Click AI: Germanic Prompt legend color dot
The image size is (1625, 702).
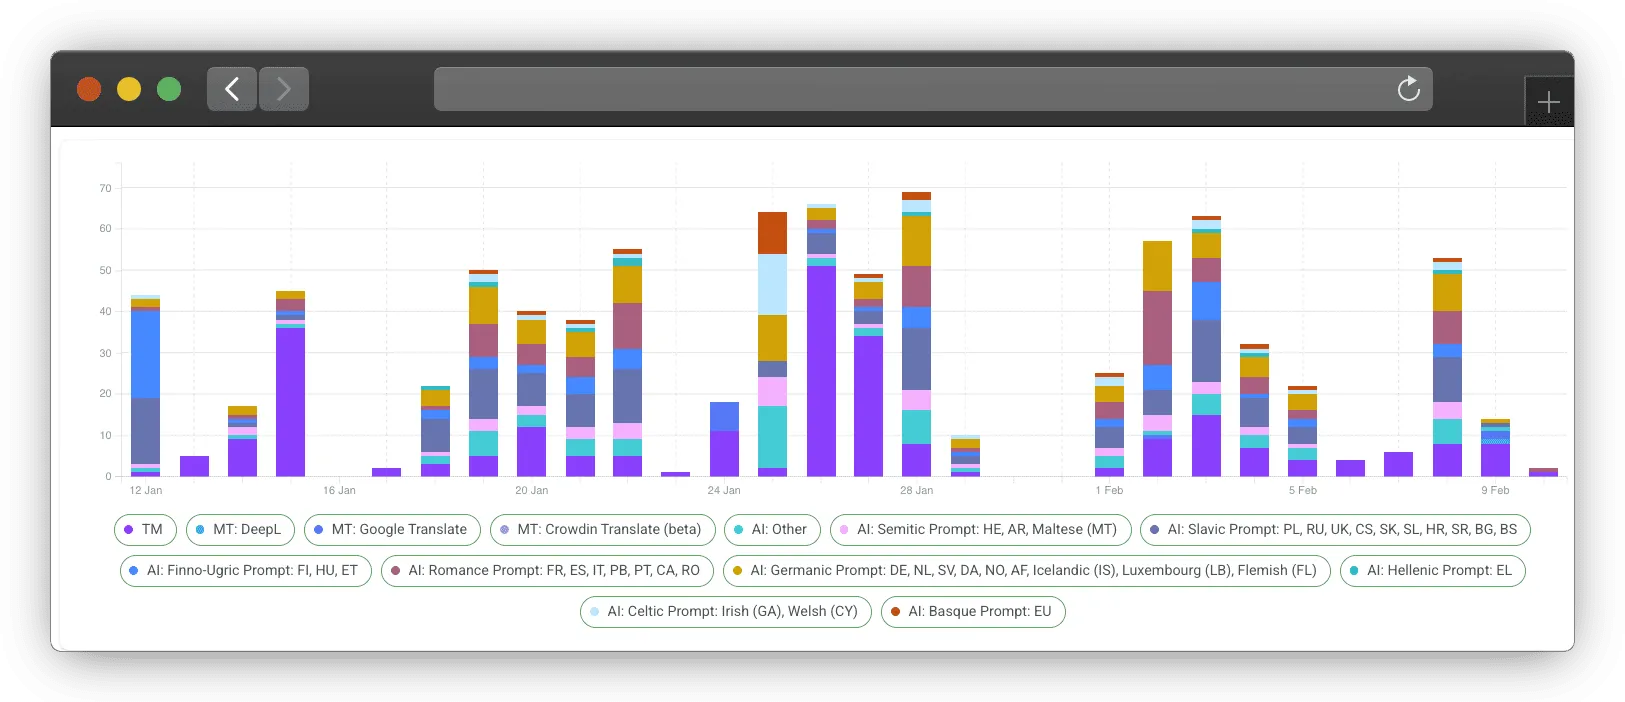738,571
